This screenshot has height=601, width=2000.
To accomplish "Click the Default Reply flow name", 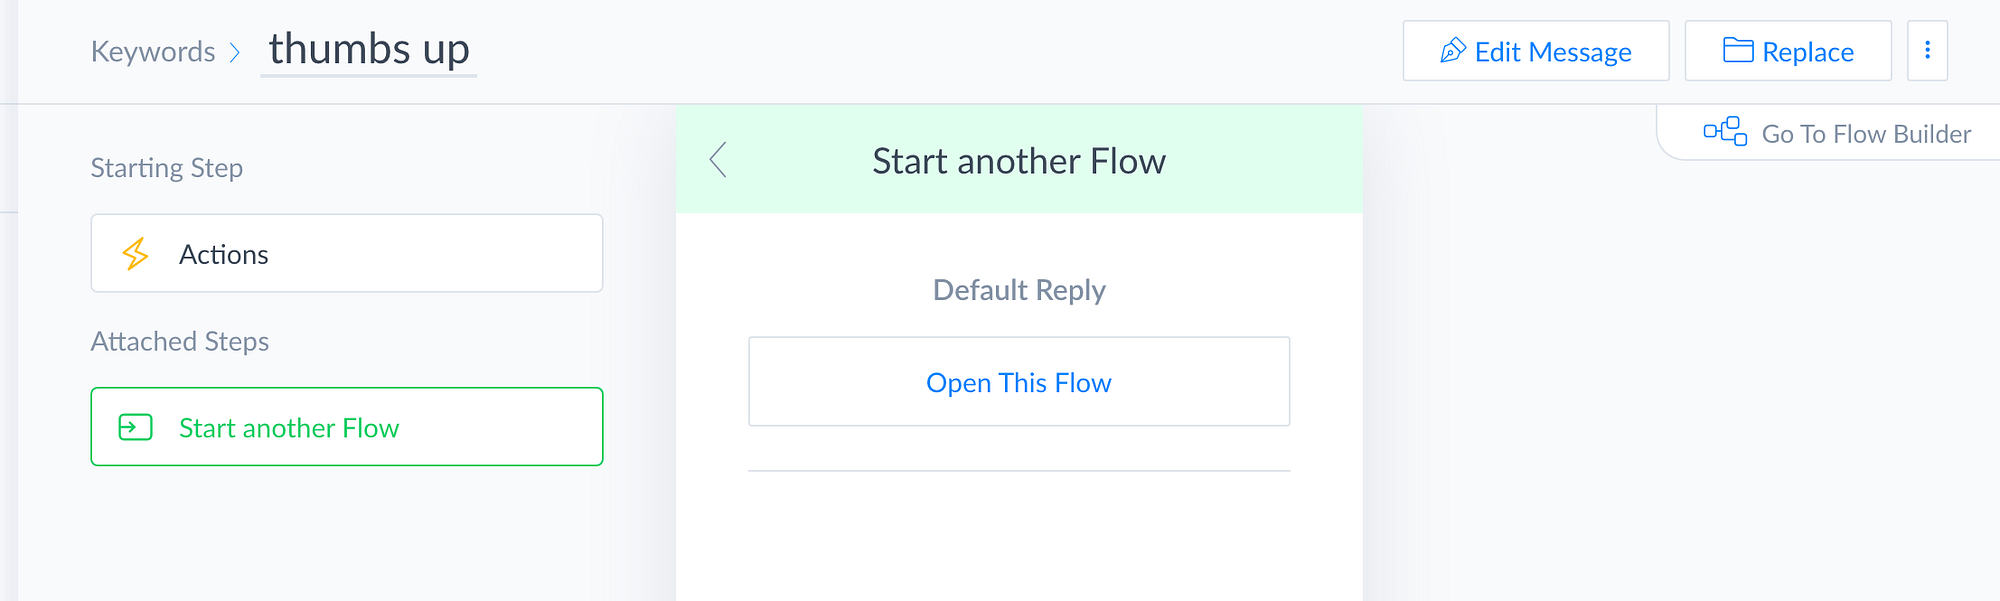I will point(1019,290).
